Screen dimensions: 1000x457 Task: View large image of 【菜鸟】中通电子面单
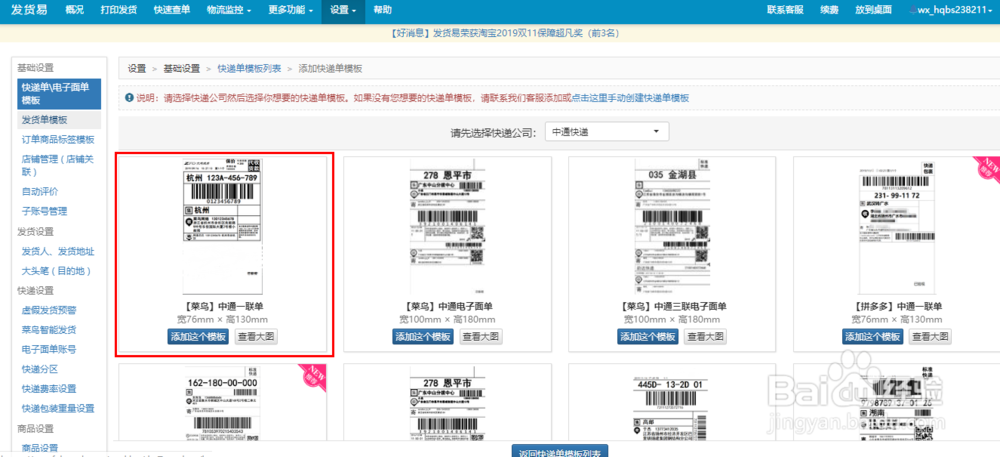point(481,337)
